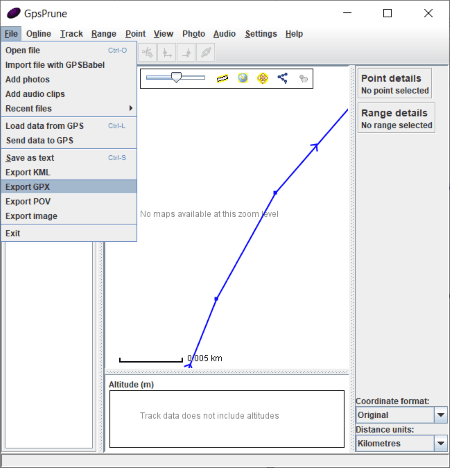
Task: Choose the highlighted Export GPX option
Action: coord(69,187)
